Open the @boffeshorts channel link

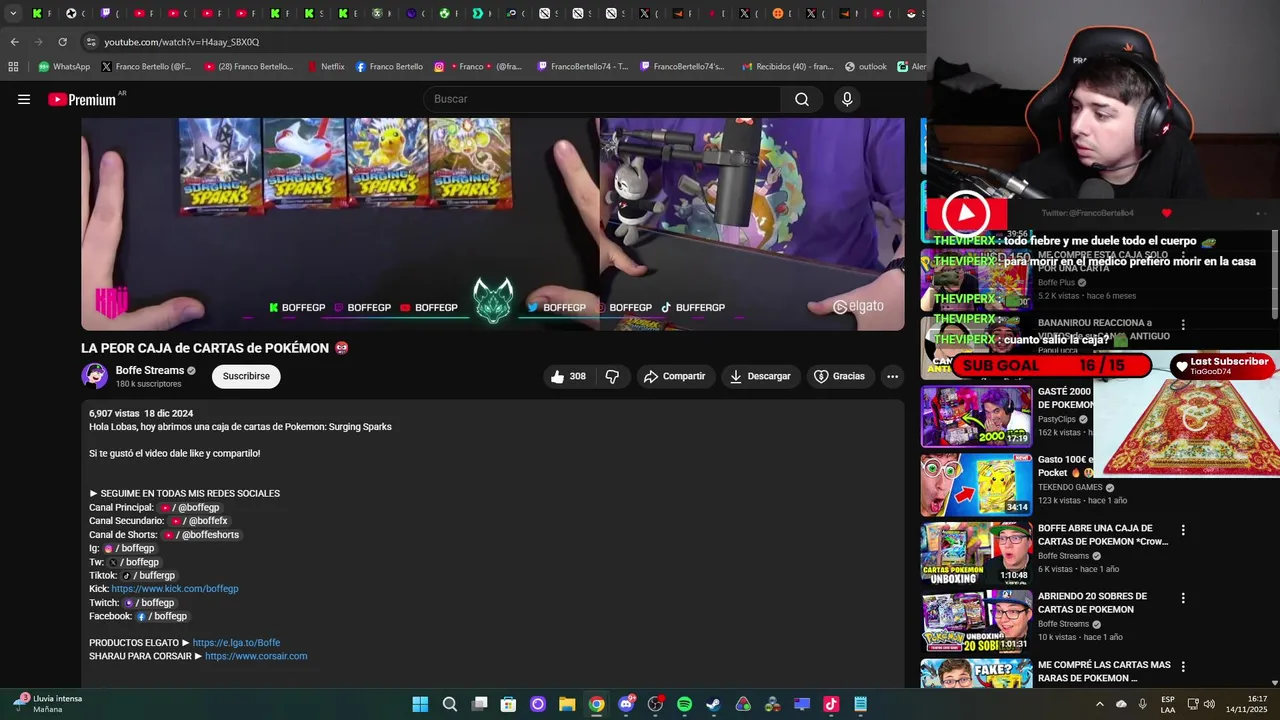pos(202,535)
